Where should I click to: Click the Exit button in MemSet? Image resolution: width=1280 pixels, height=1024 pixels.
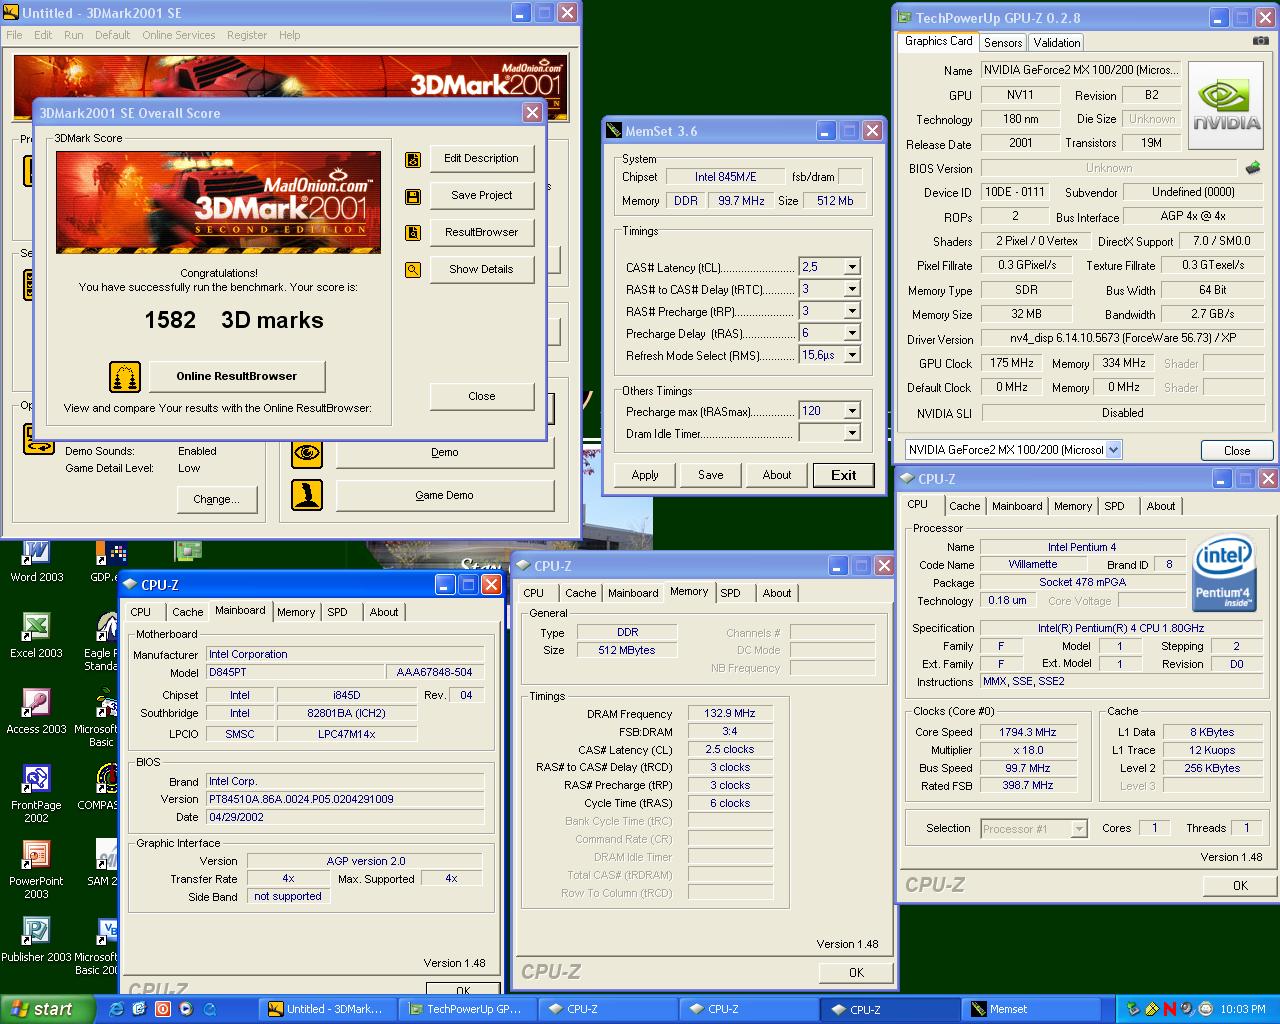(x=843, y=475)
